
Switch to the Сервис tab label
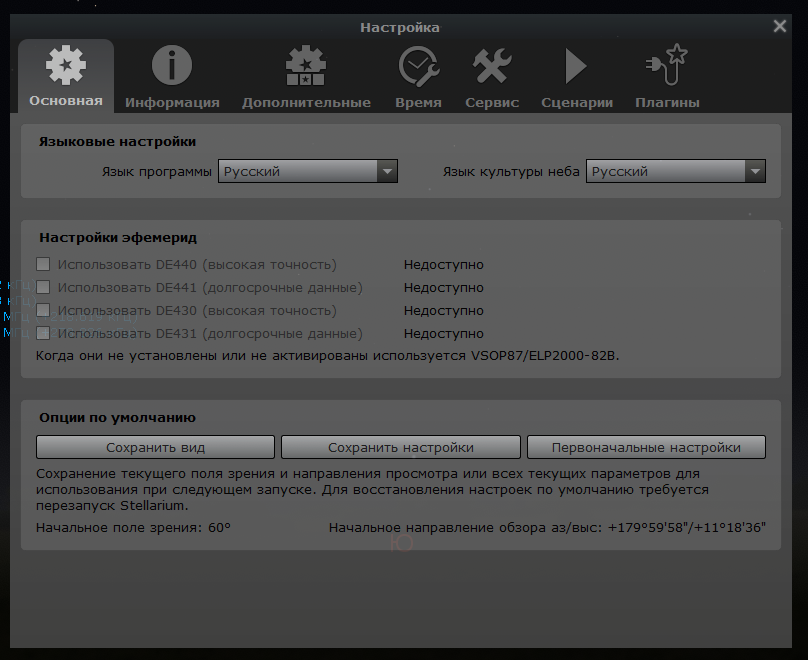pos(492,103)
